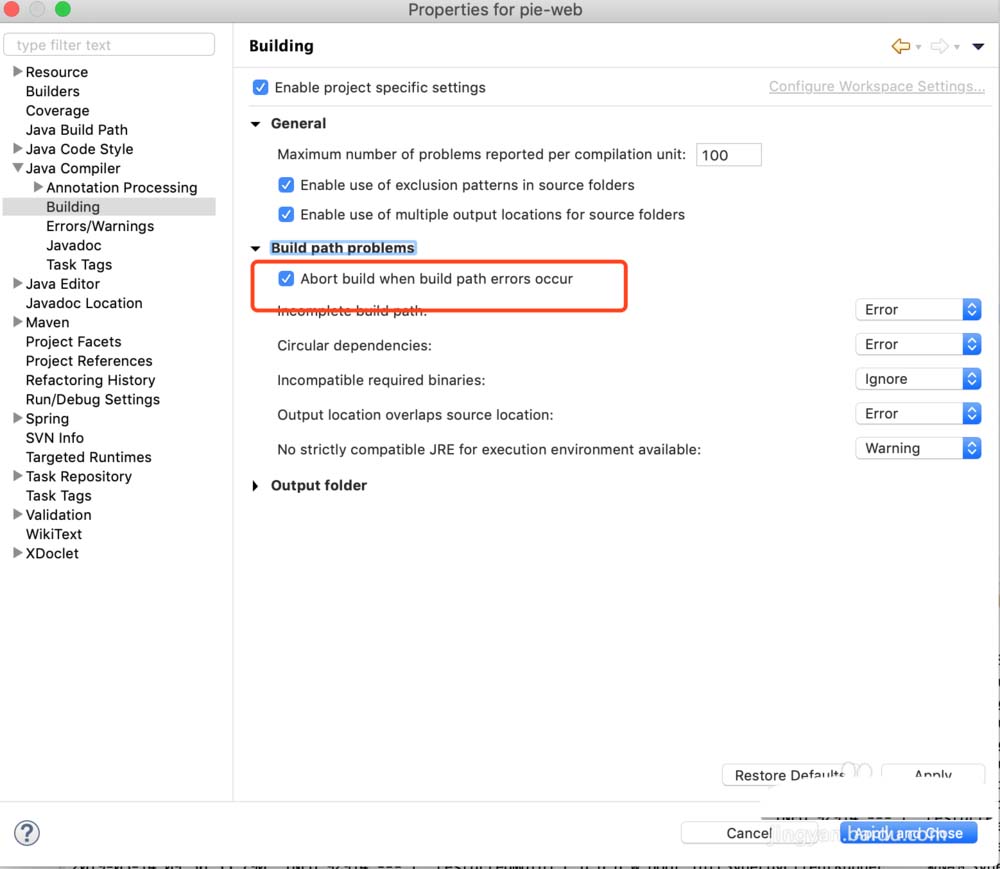The image size is (1000, 869).
Task: Click the type filter text field
Action: pyautogui.click(x=109, y=45)
